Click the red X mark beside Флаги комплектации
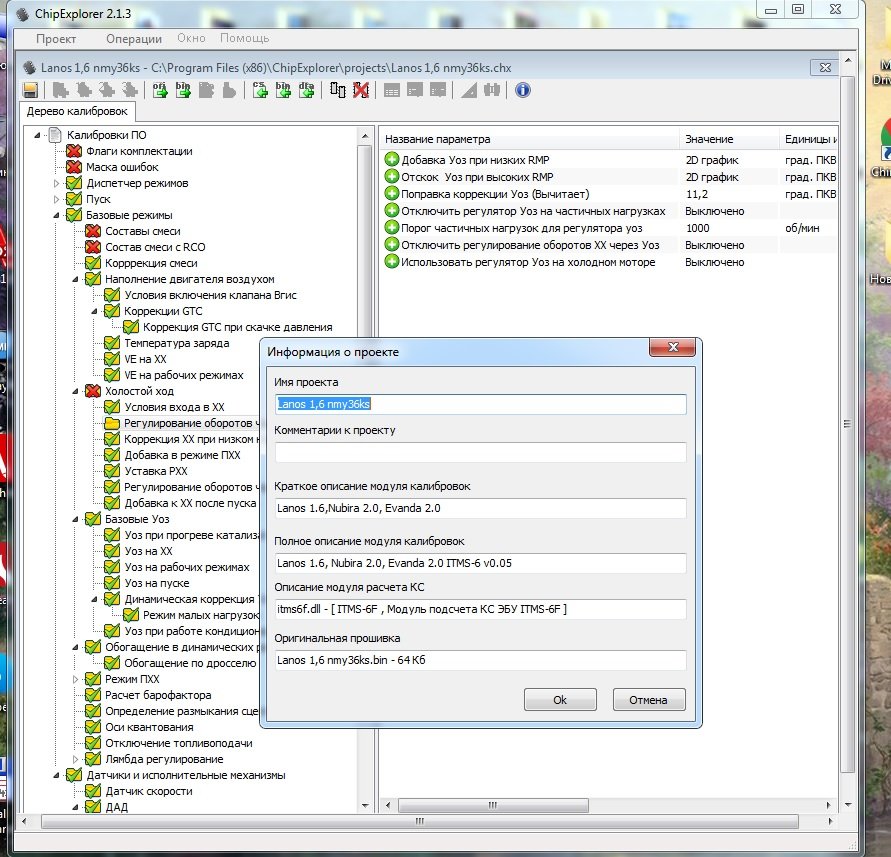891x857 pixels. pyautogui.click(x=74, y=151)
